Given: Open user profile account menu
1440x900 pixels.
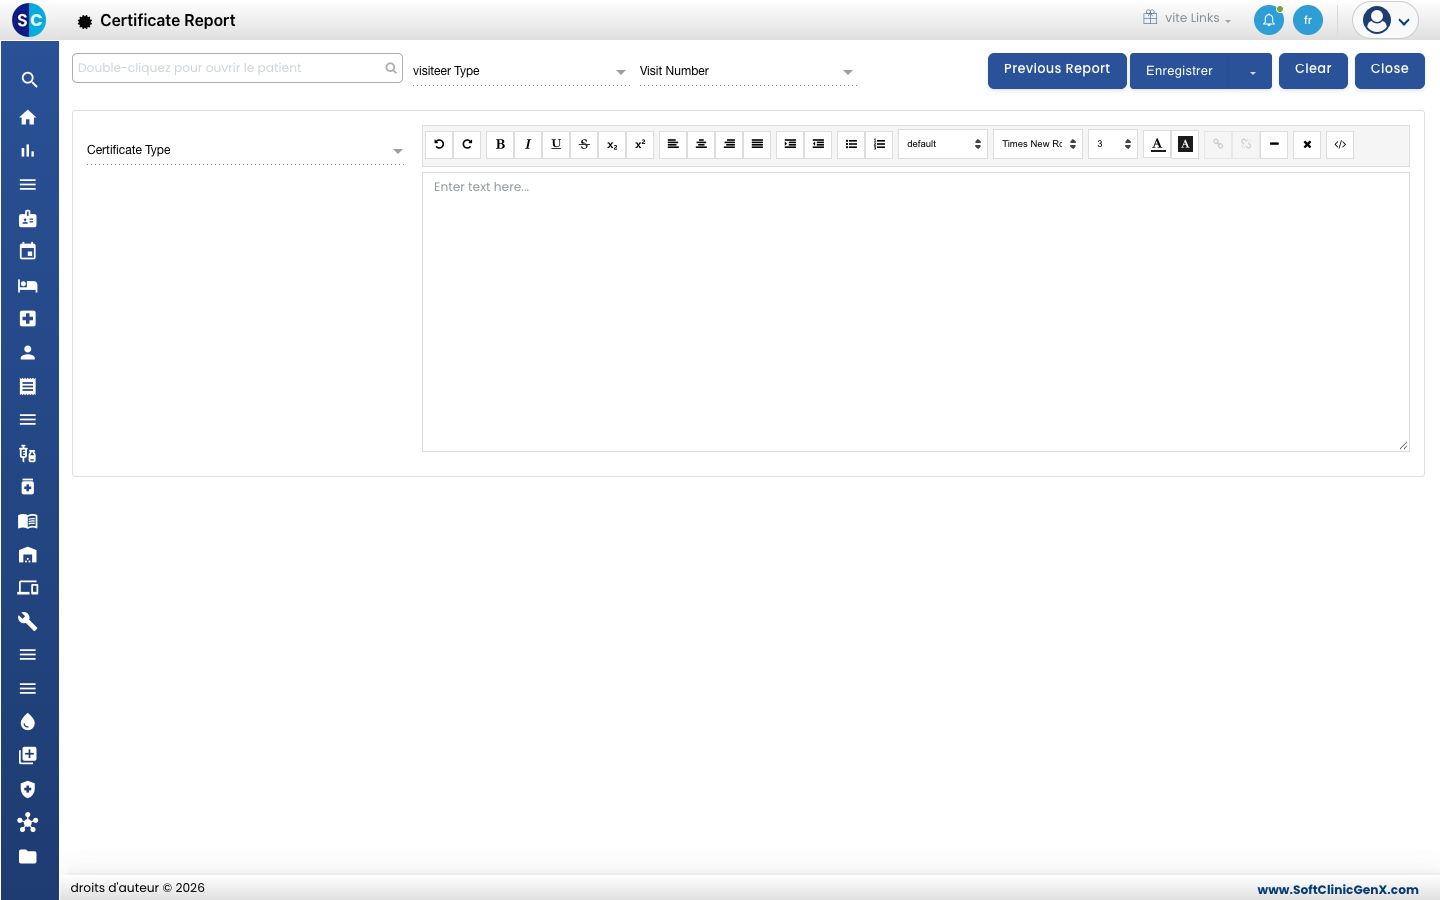Looking at the screenshot, I should pyautogui.click(x=1385, y=20).
